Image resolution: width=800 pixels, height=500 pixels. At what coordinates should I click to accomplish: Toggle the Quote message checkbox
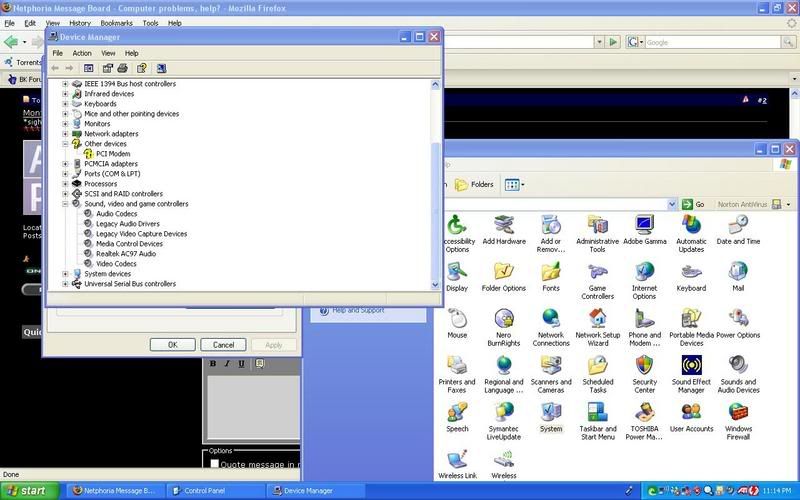[215, 464]
